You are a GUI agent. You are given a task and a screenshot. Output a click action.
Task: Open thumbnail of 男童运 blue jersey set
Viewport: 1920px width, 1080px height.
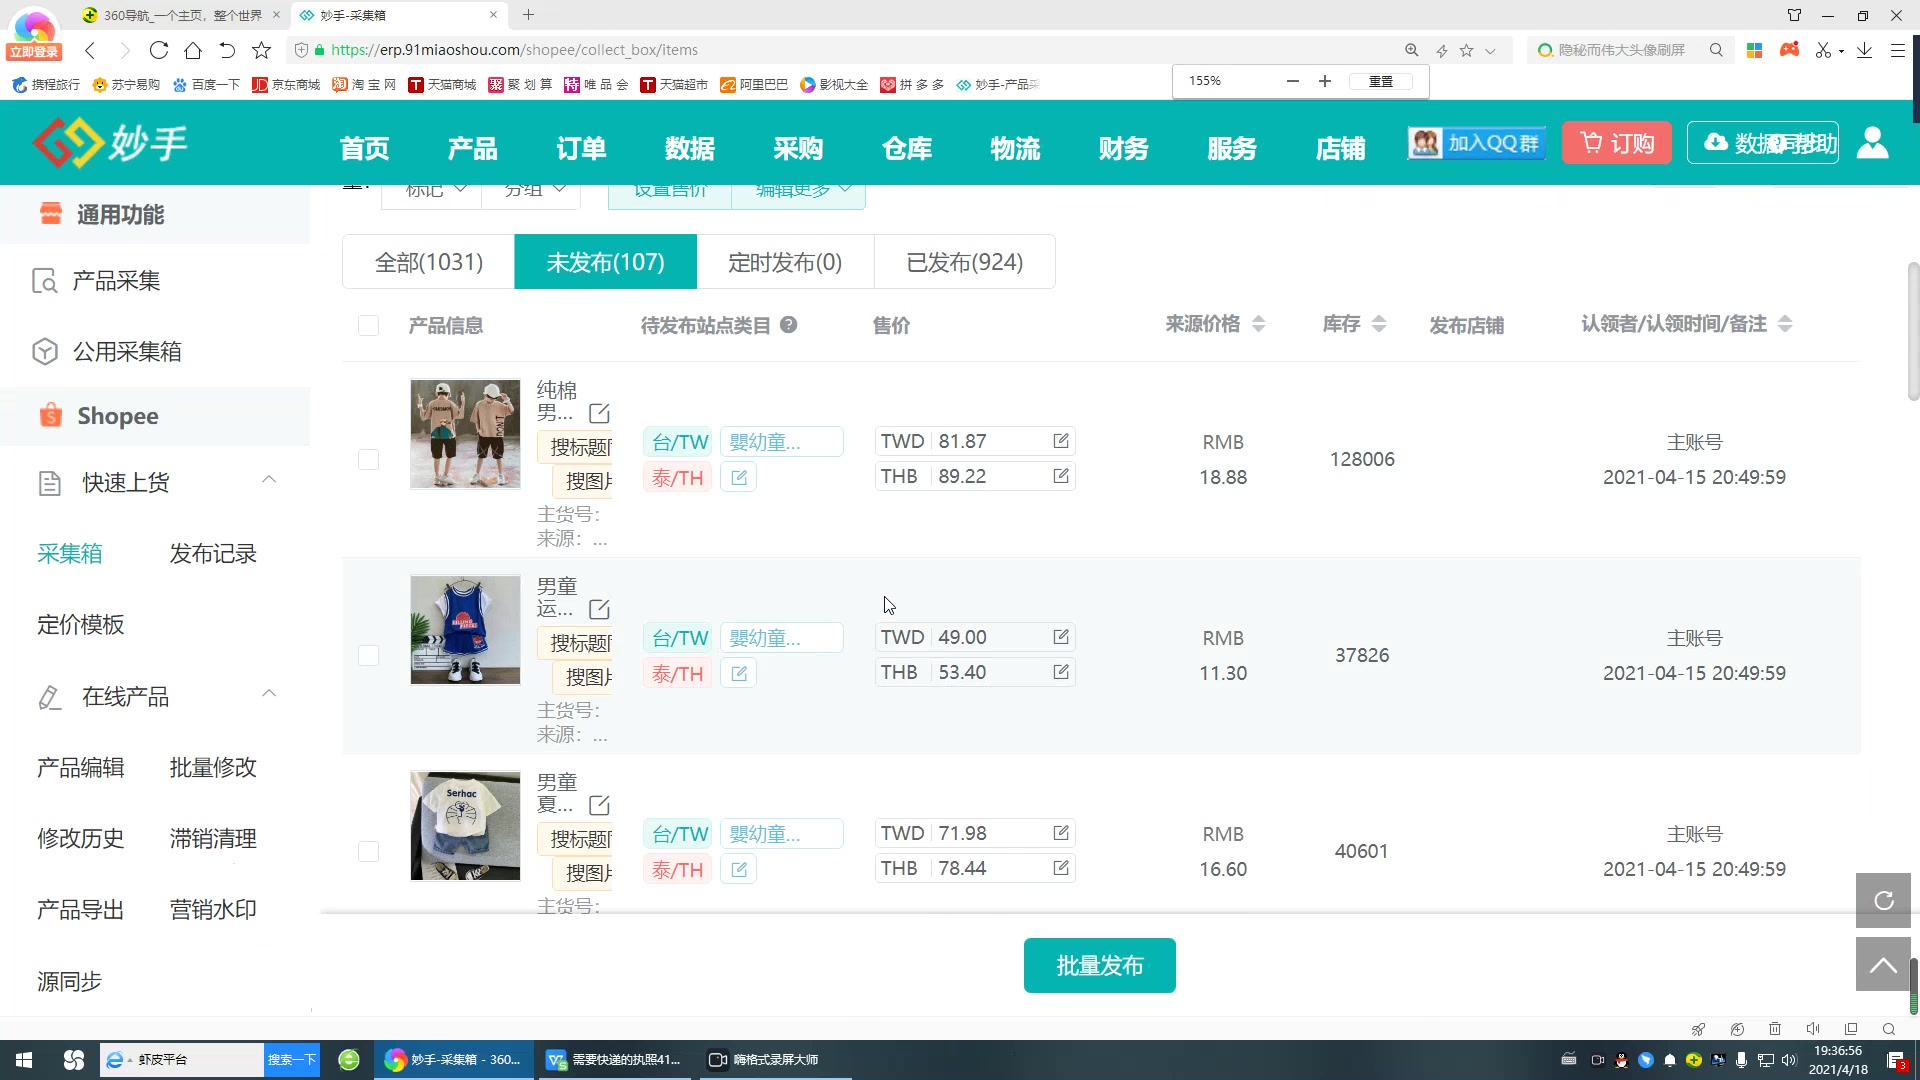tap(465, 630)
